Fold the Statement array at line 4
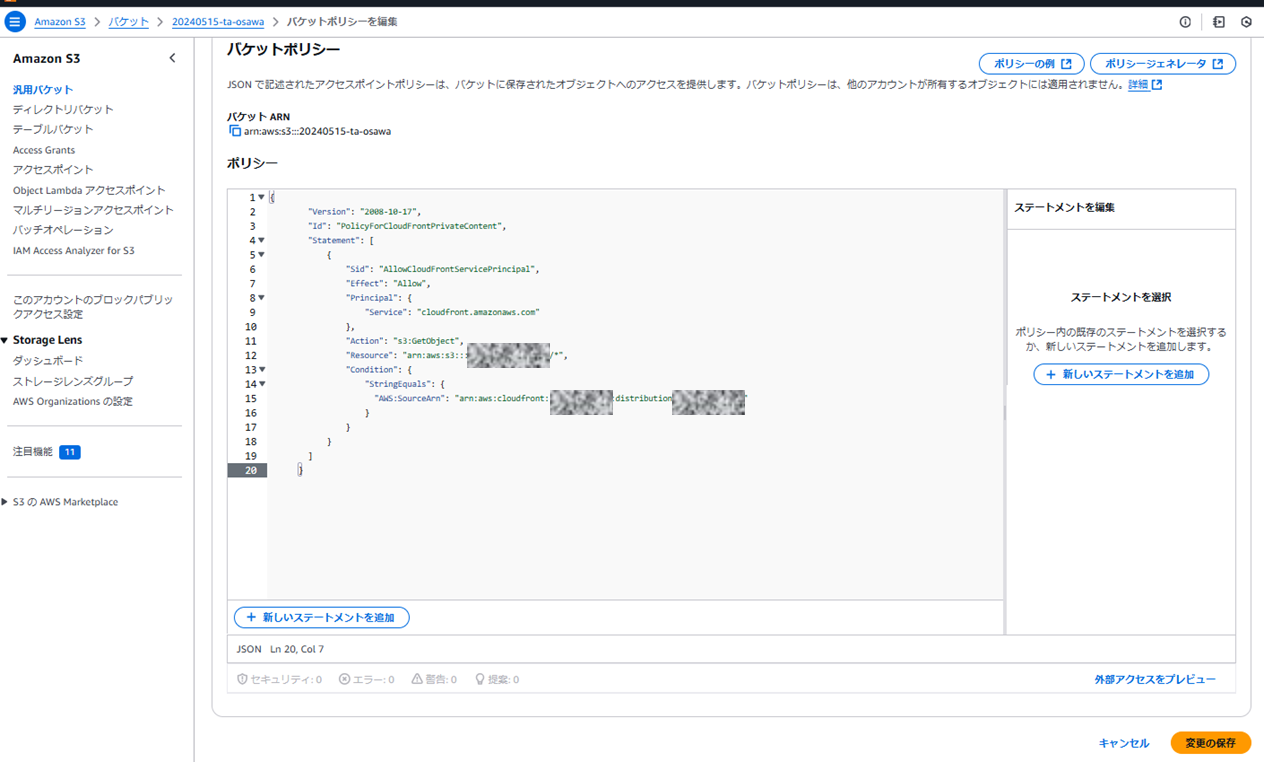The height and width of the screenshot is (762, 1264). tap(262, 241)
